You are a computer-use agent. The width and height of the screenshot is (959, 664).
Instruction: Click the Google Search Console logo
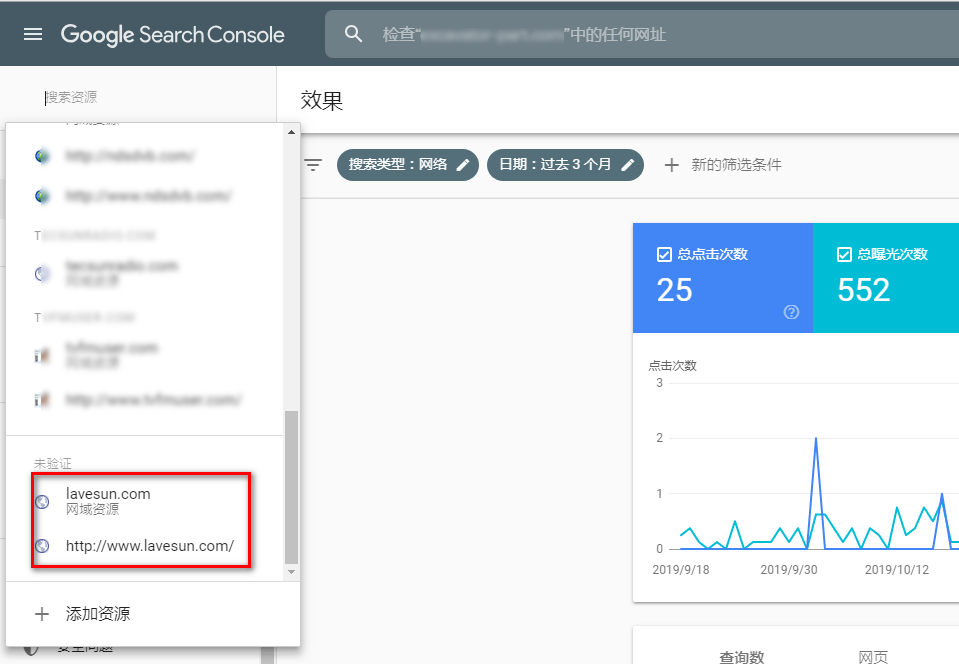click(x=172, y=35)
